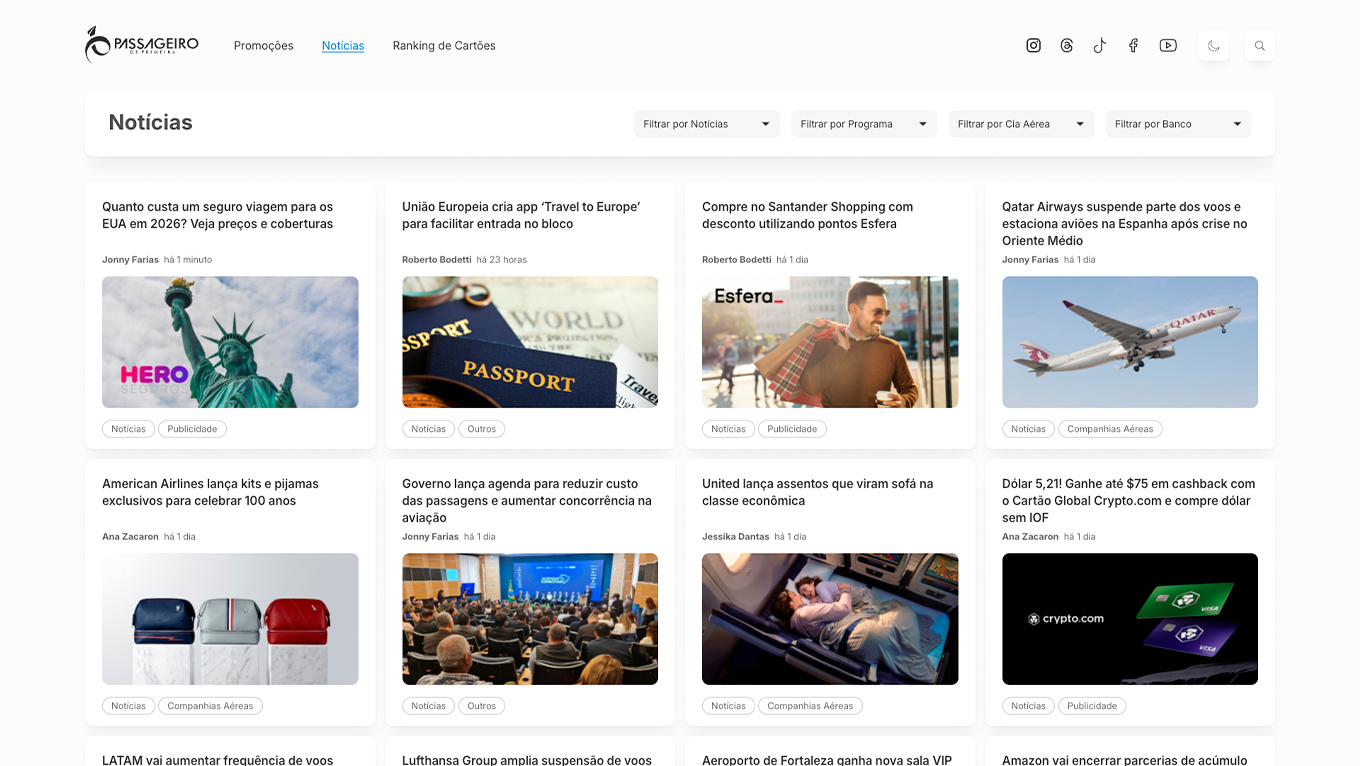Click the Threads social icon
The height and width of the screenshot is (766, 1360).
[x=1066, y=45]
